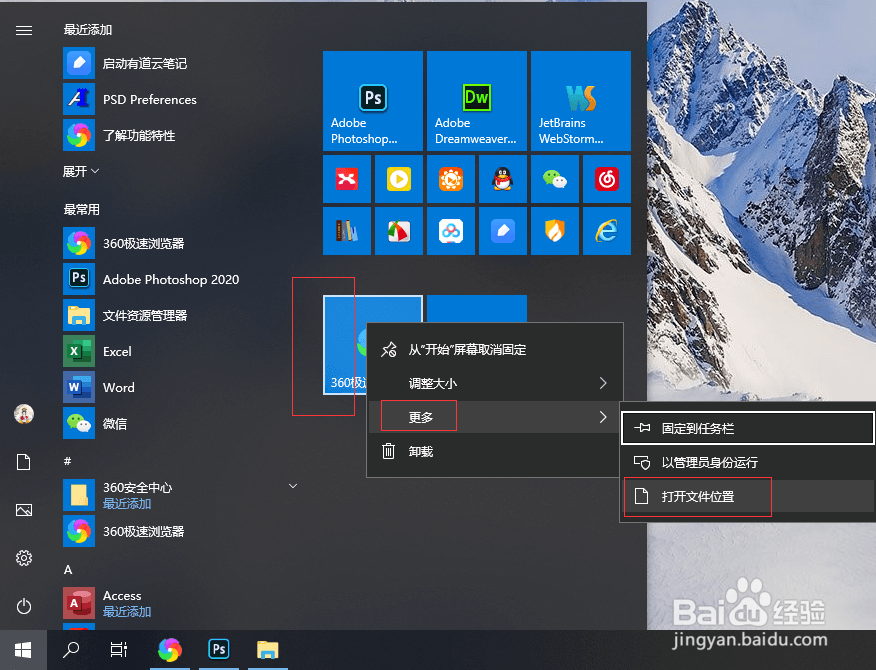The width and height of the screenshot is (876, 670).
Task: Open the orange video player tile
Action: pyautogui.click(x=451, y=179)
